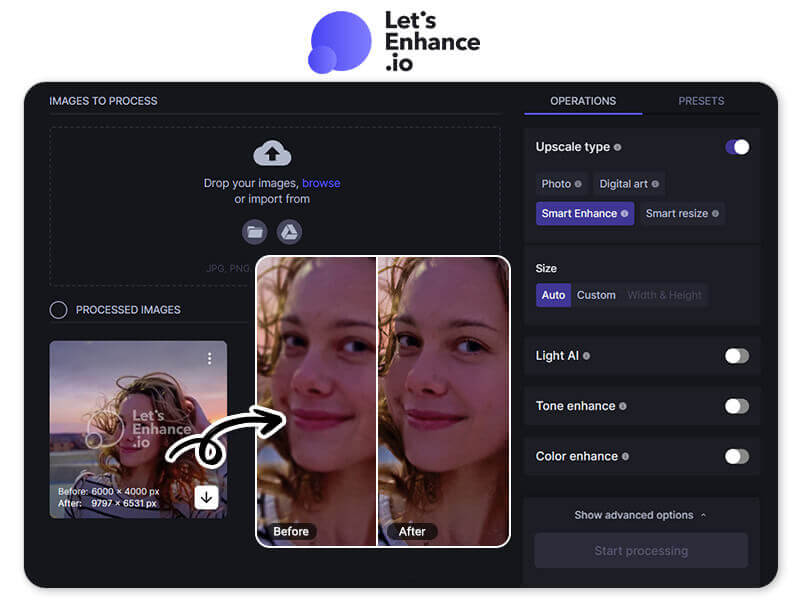
Task: Download the processed image via the arrow icon
Action: 207,497
